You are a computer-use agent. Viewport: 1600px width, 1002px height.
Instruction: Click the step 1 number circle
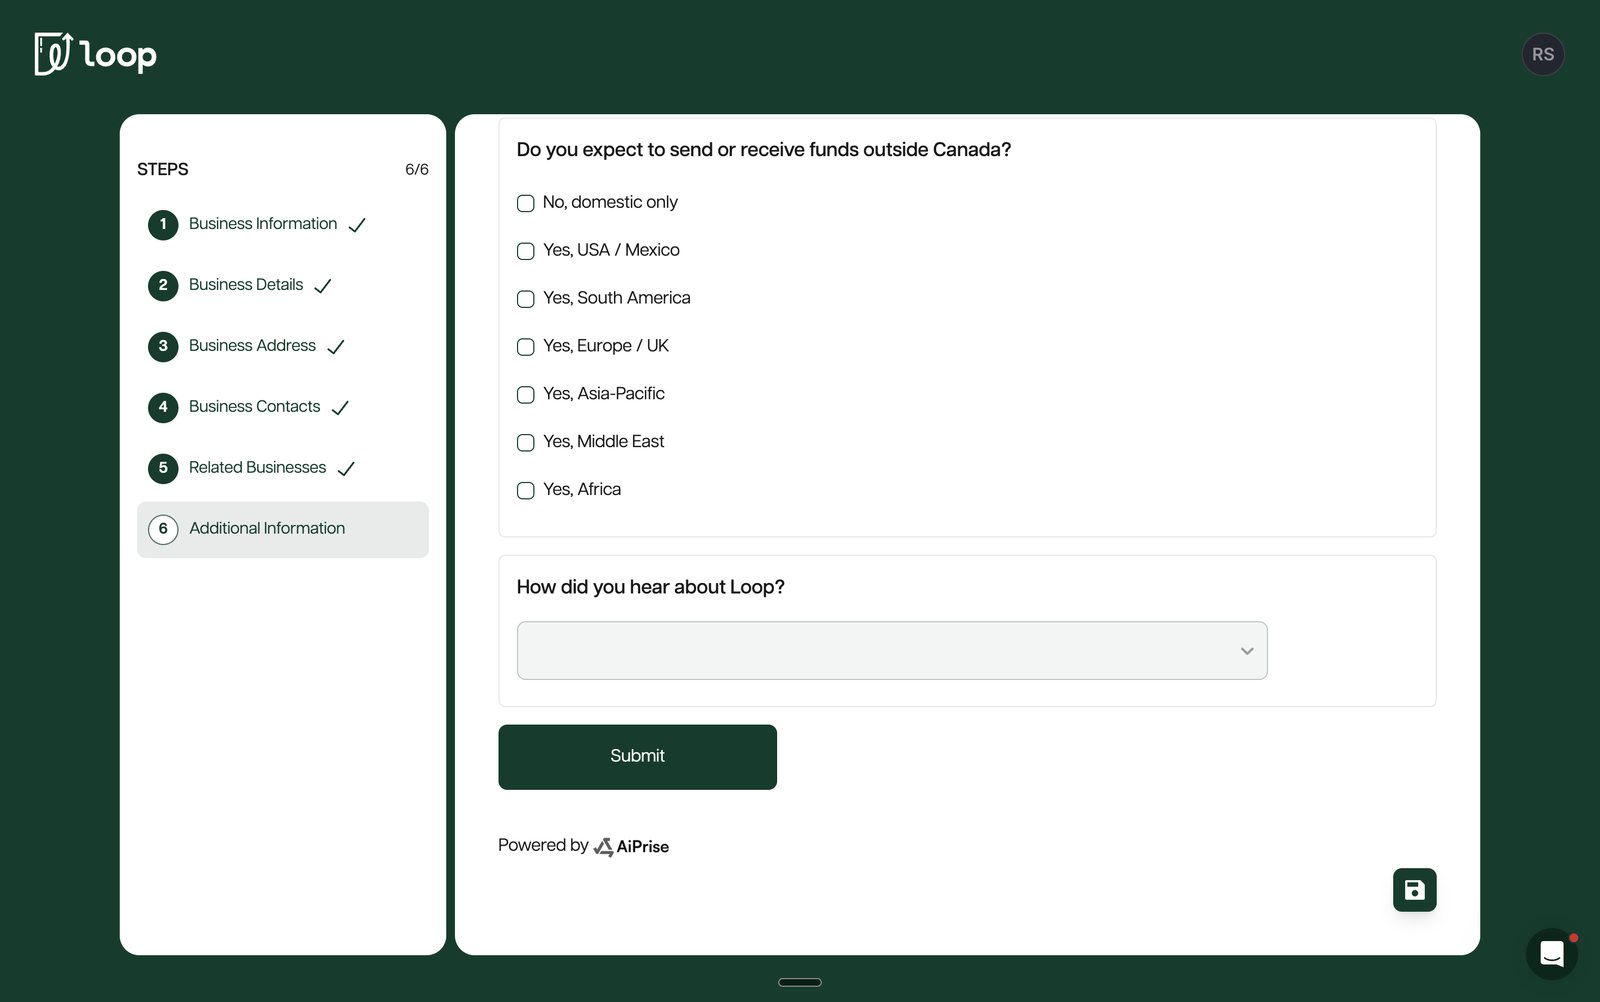coord(163,224)
